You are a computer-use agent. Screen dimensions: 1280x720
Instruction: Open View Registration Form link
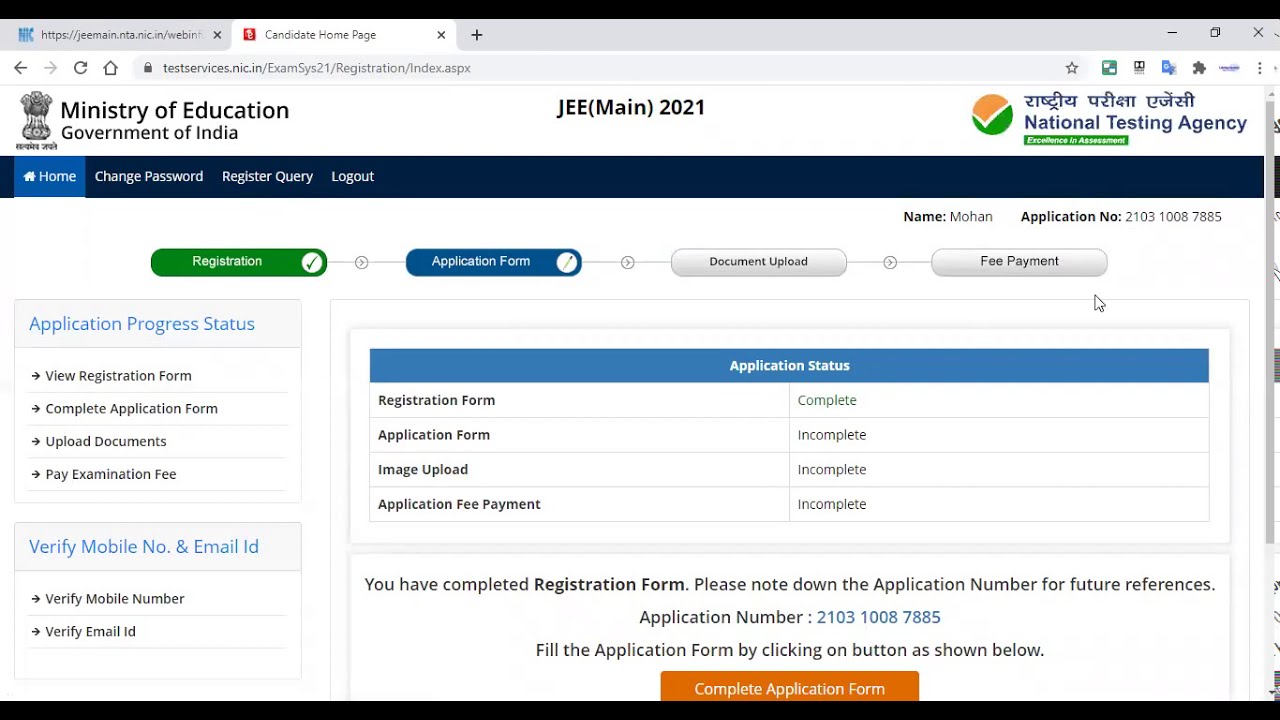click(118, 376)
